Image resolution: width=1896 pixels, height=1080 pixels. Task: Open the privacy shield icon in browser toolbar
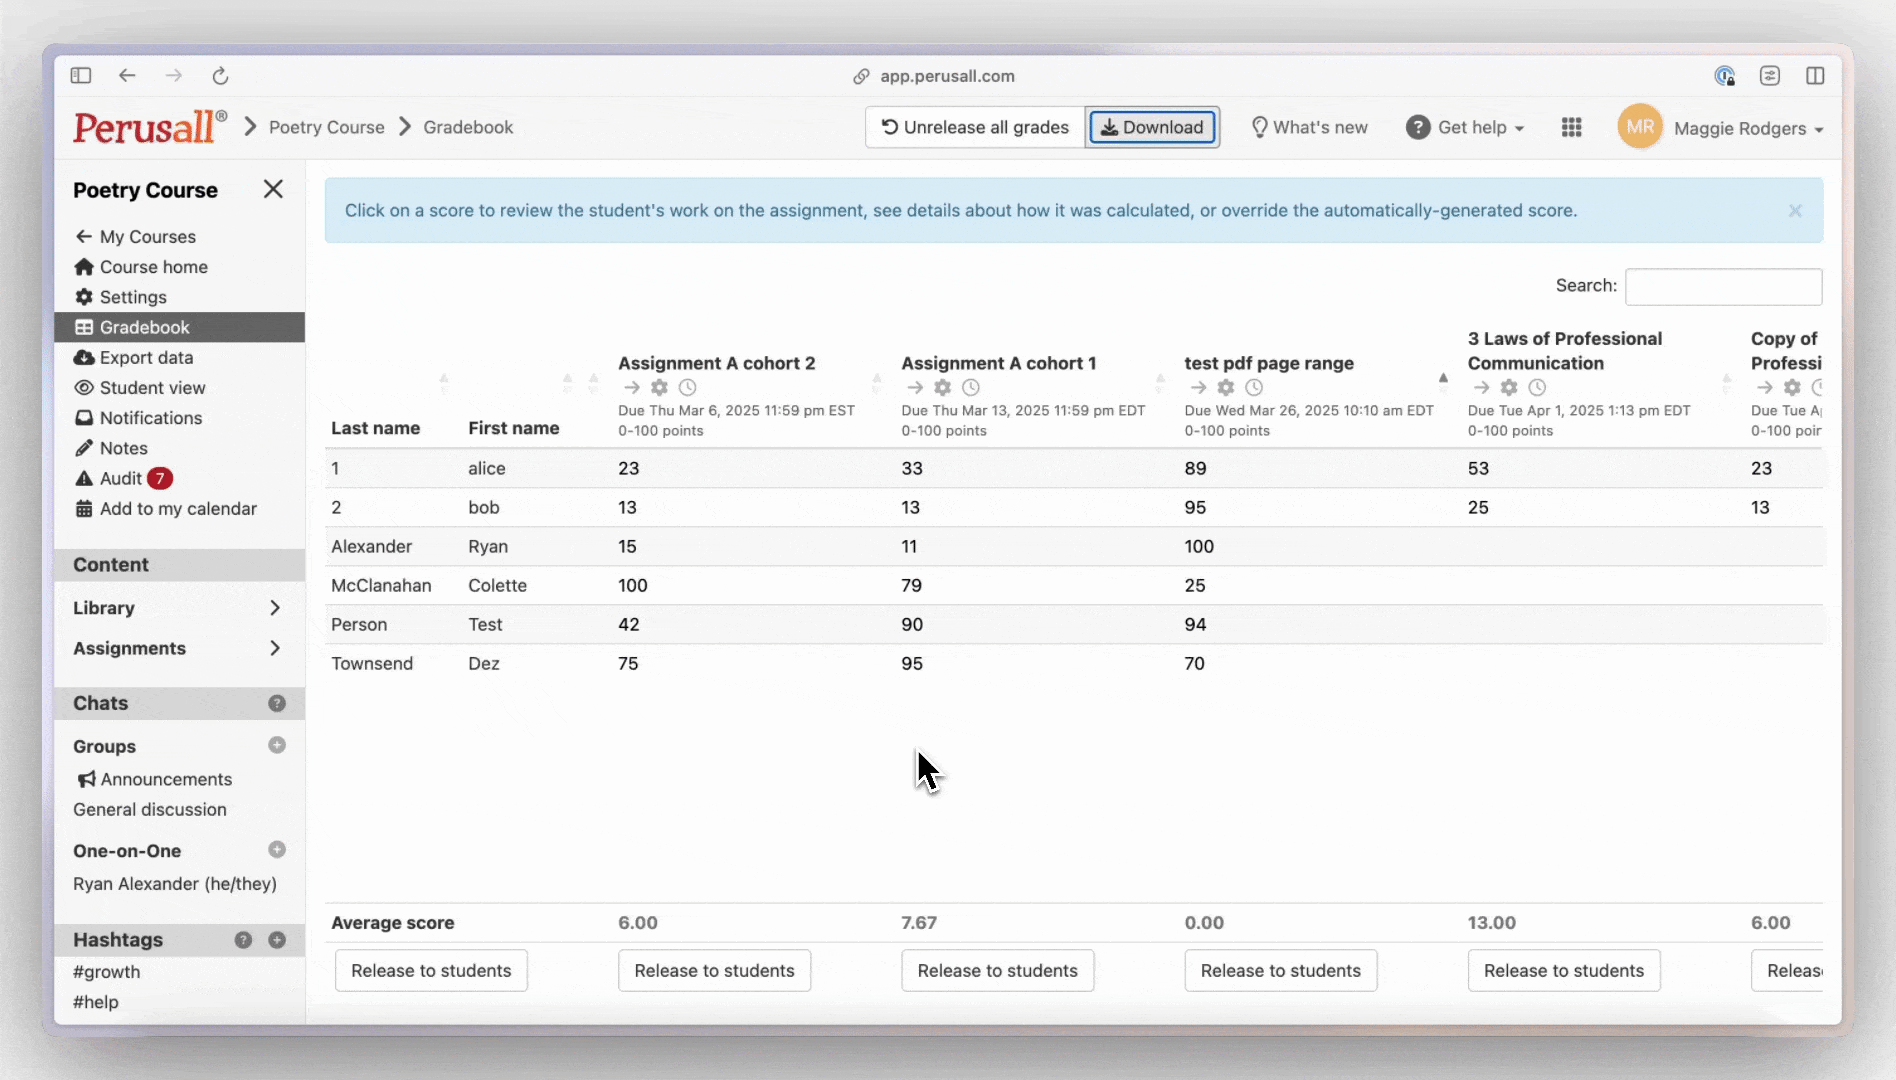pyautogui.click(x=1724, y=75)
